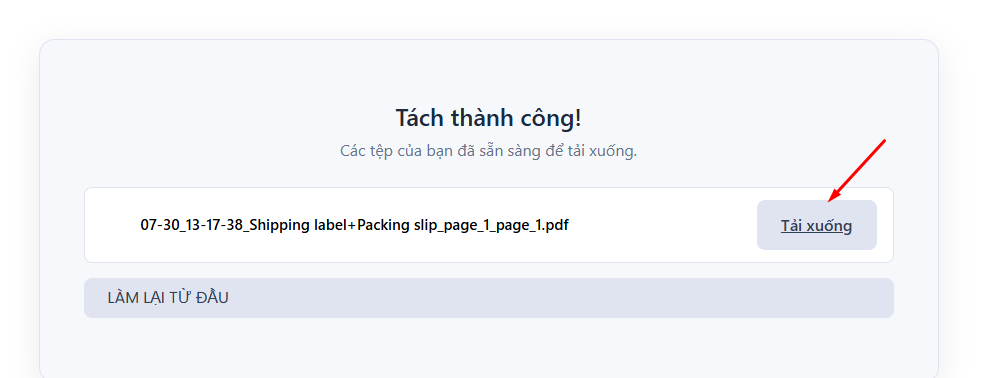Screen dimensions: 982x378
Task: Start over with the LÀM LẠI TỪ ĐẦU bar
Action: (488, 298)
